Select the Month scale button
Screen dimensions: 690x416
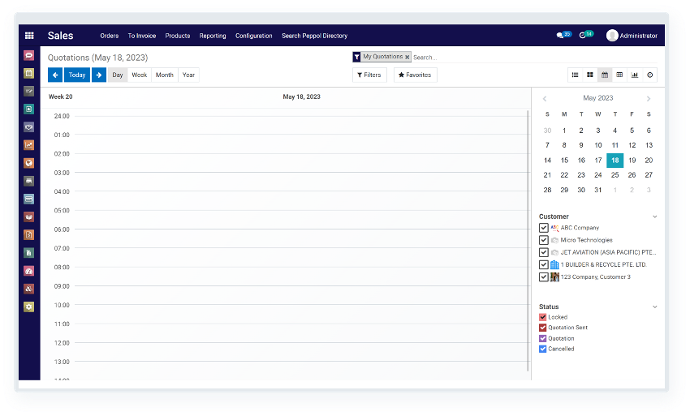165,75
